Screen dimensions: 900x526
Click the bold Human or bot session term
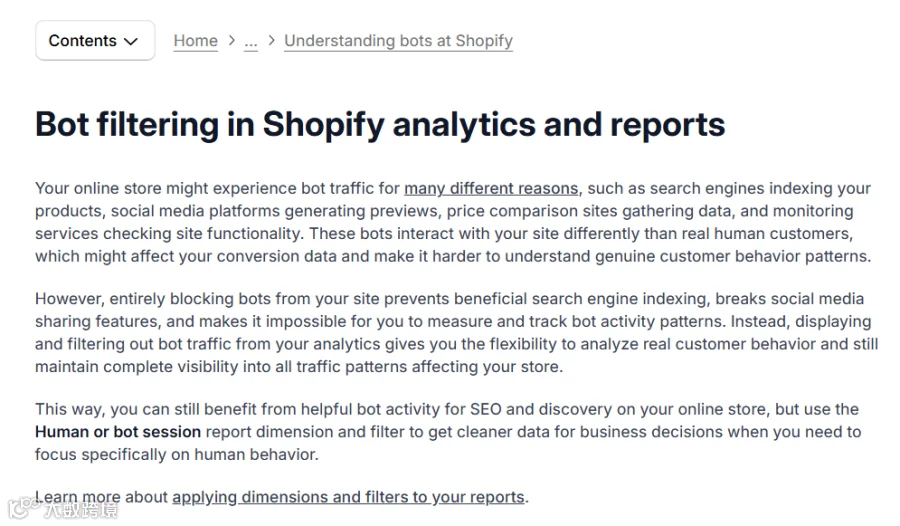[x=118, y=432]
